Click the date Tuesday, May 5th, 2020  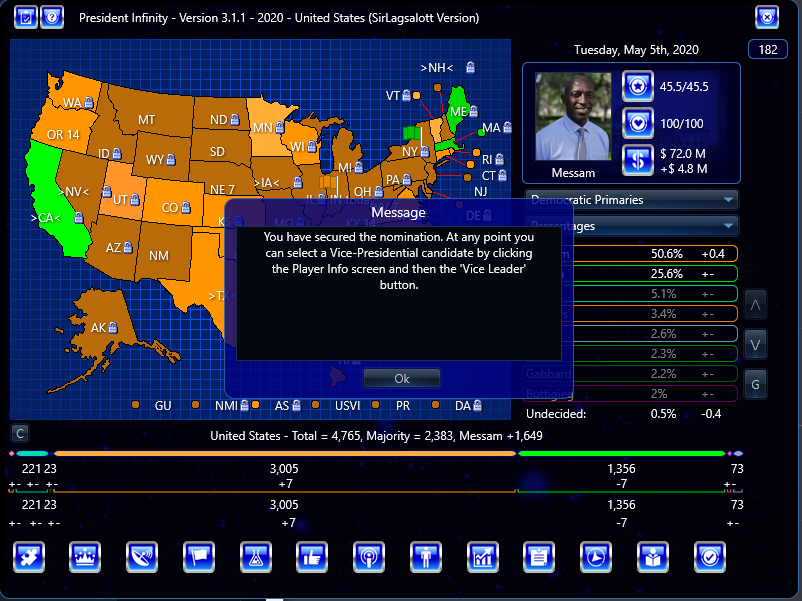coord(636,50)
